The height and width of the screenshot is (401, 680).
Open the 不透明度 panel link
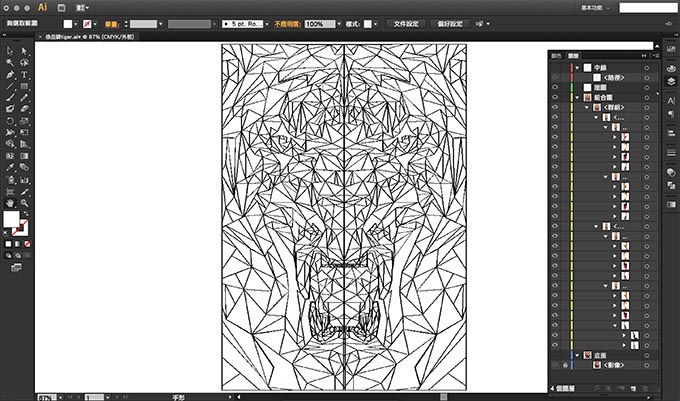(x=287, y=24)
